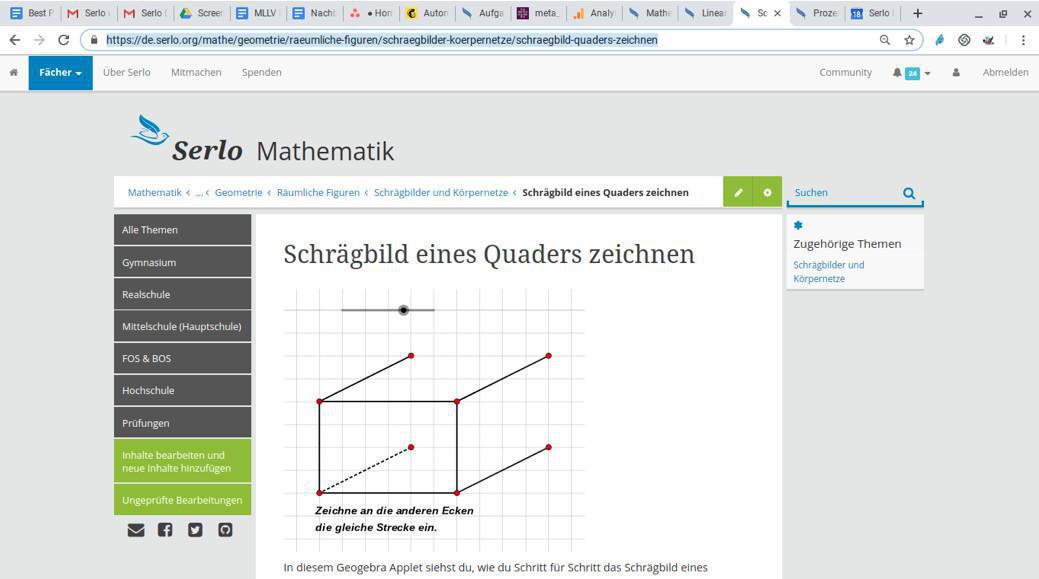
Task: Open notifications via the bell icon
Action: (896, 72)
